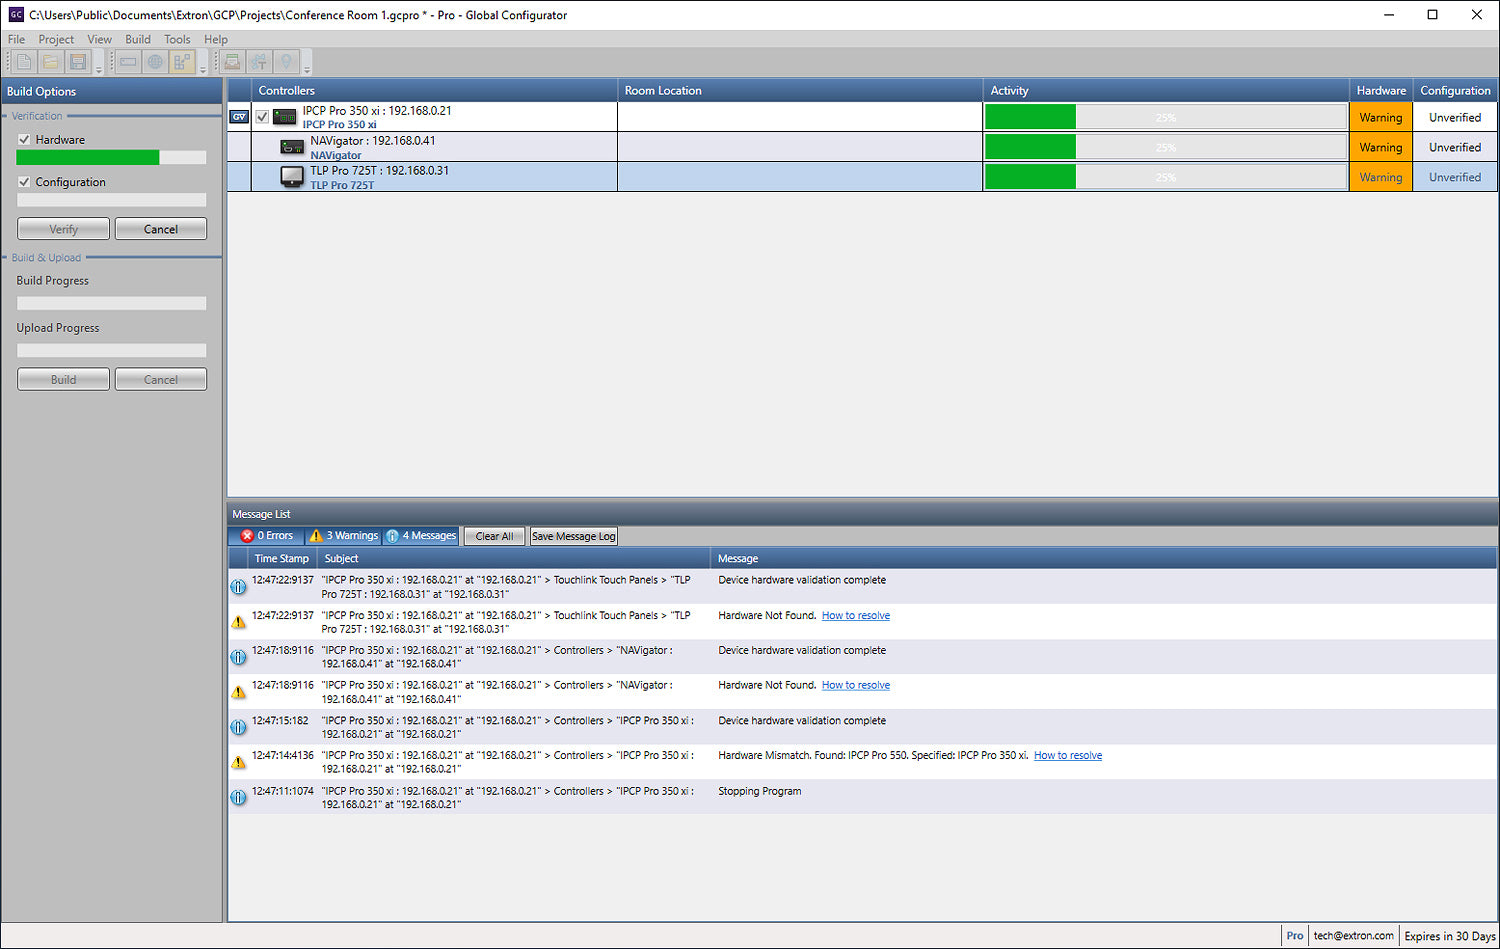Click the Time Stamp column header
The height and width of the screenshot is (949, 1500).
pyautogui.click(x=282, y=559)
